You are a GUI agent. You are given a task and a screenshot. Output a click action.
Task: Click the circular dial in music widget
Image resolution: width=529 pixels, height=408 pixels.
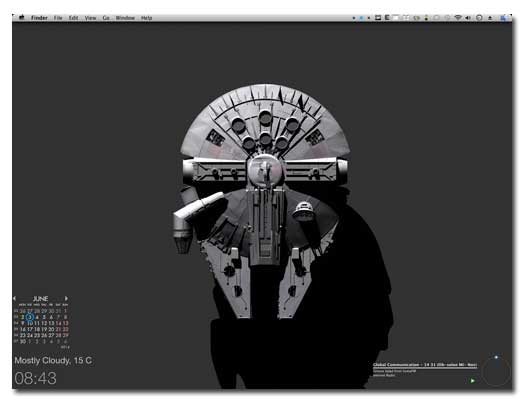pos(496,371)
